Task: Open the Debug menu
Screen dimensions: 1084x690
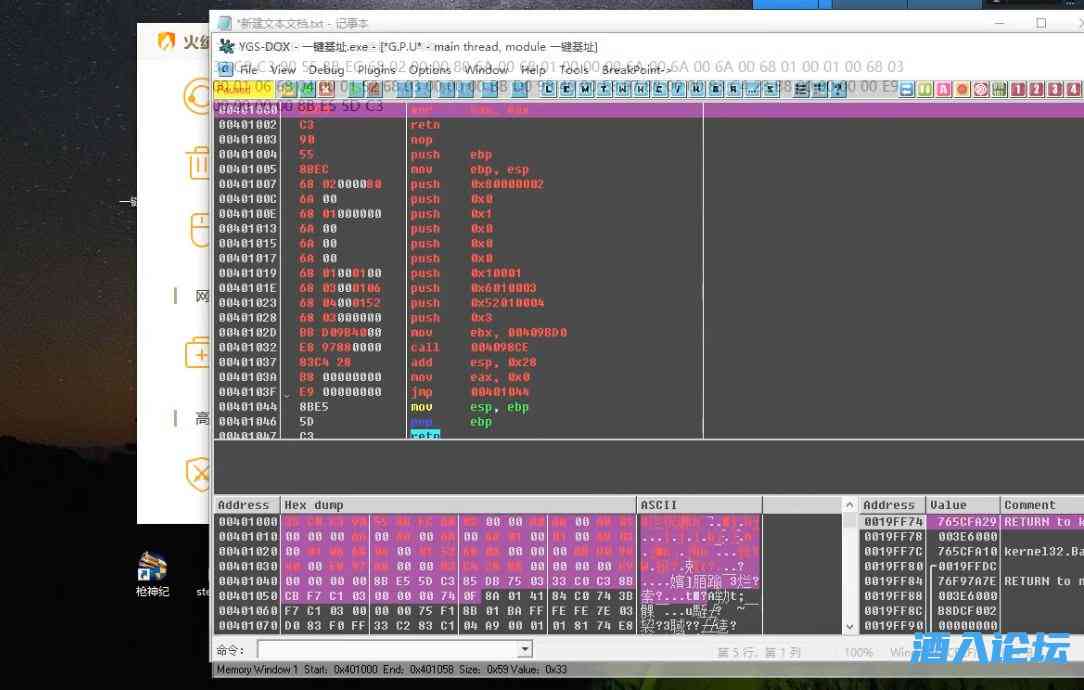Action: coord(326,70)
